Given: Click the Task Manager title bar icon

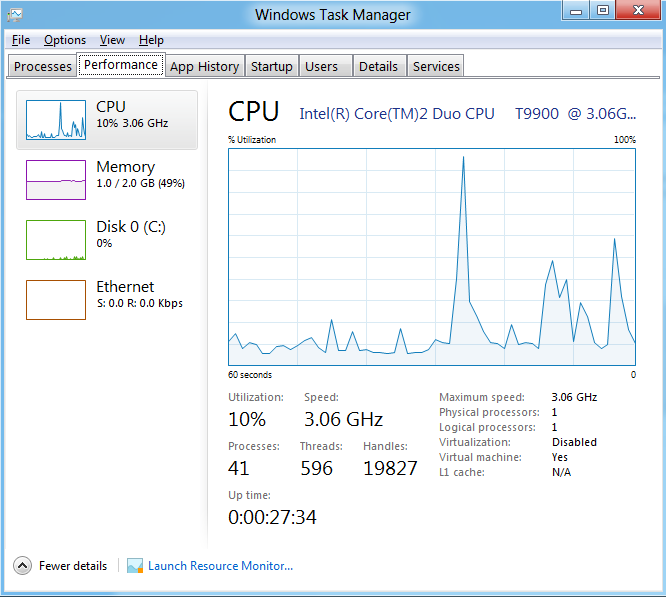Looking at the screenshot, I should 15,15.
